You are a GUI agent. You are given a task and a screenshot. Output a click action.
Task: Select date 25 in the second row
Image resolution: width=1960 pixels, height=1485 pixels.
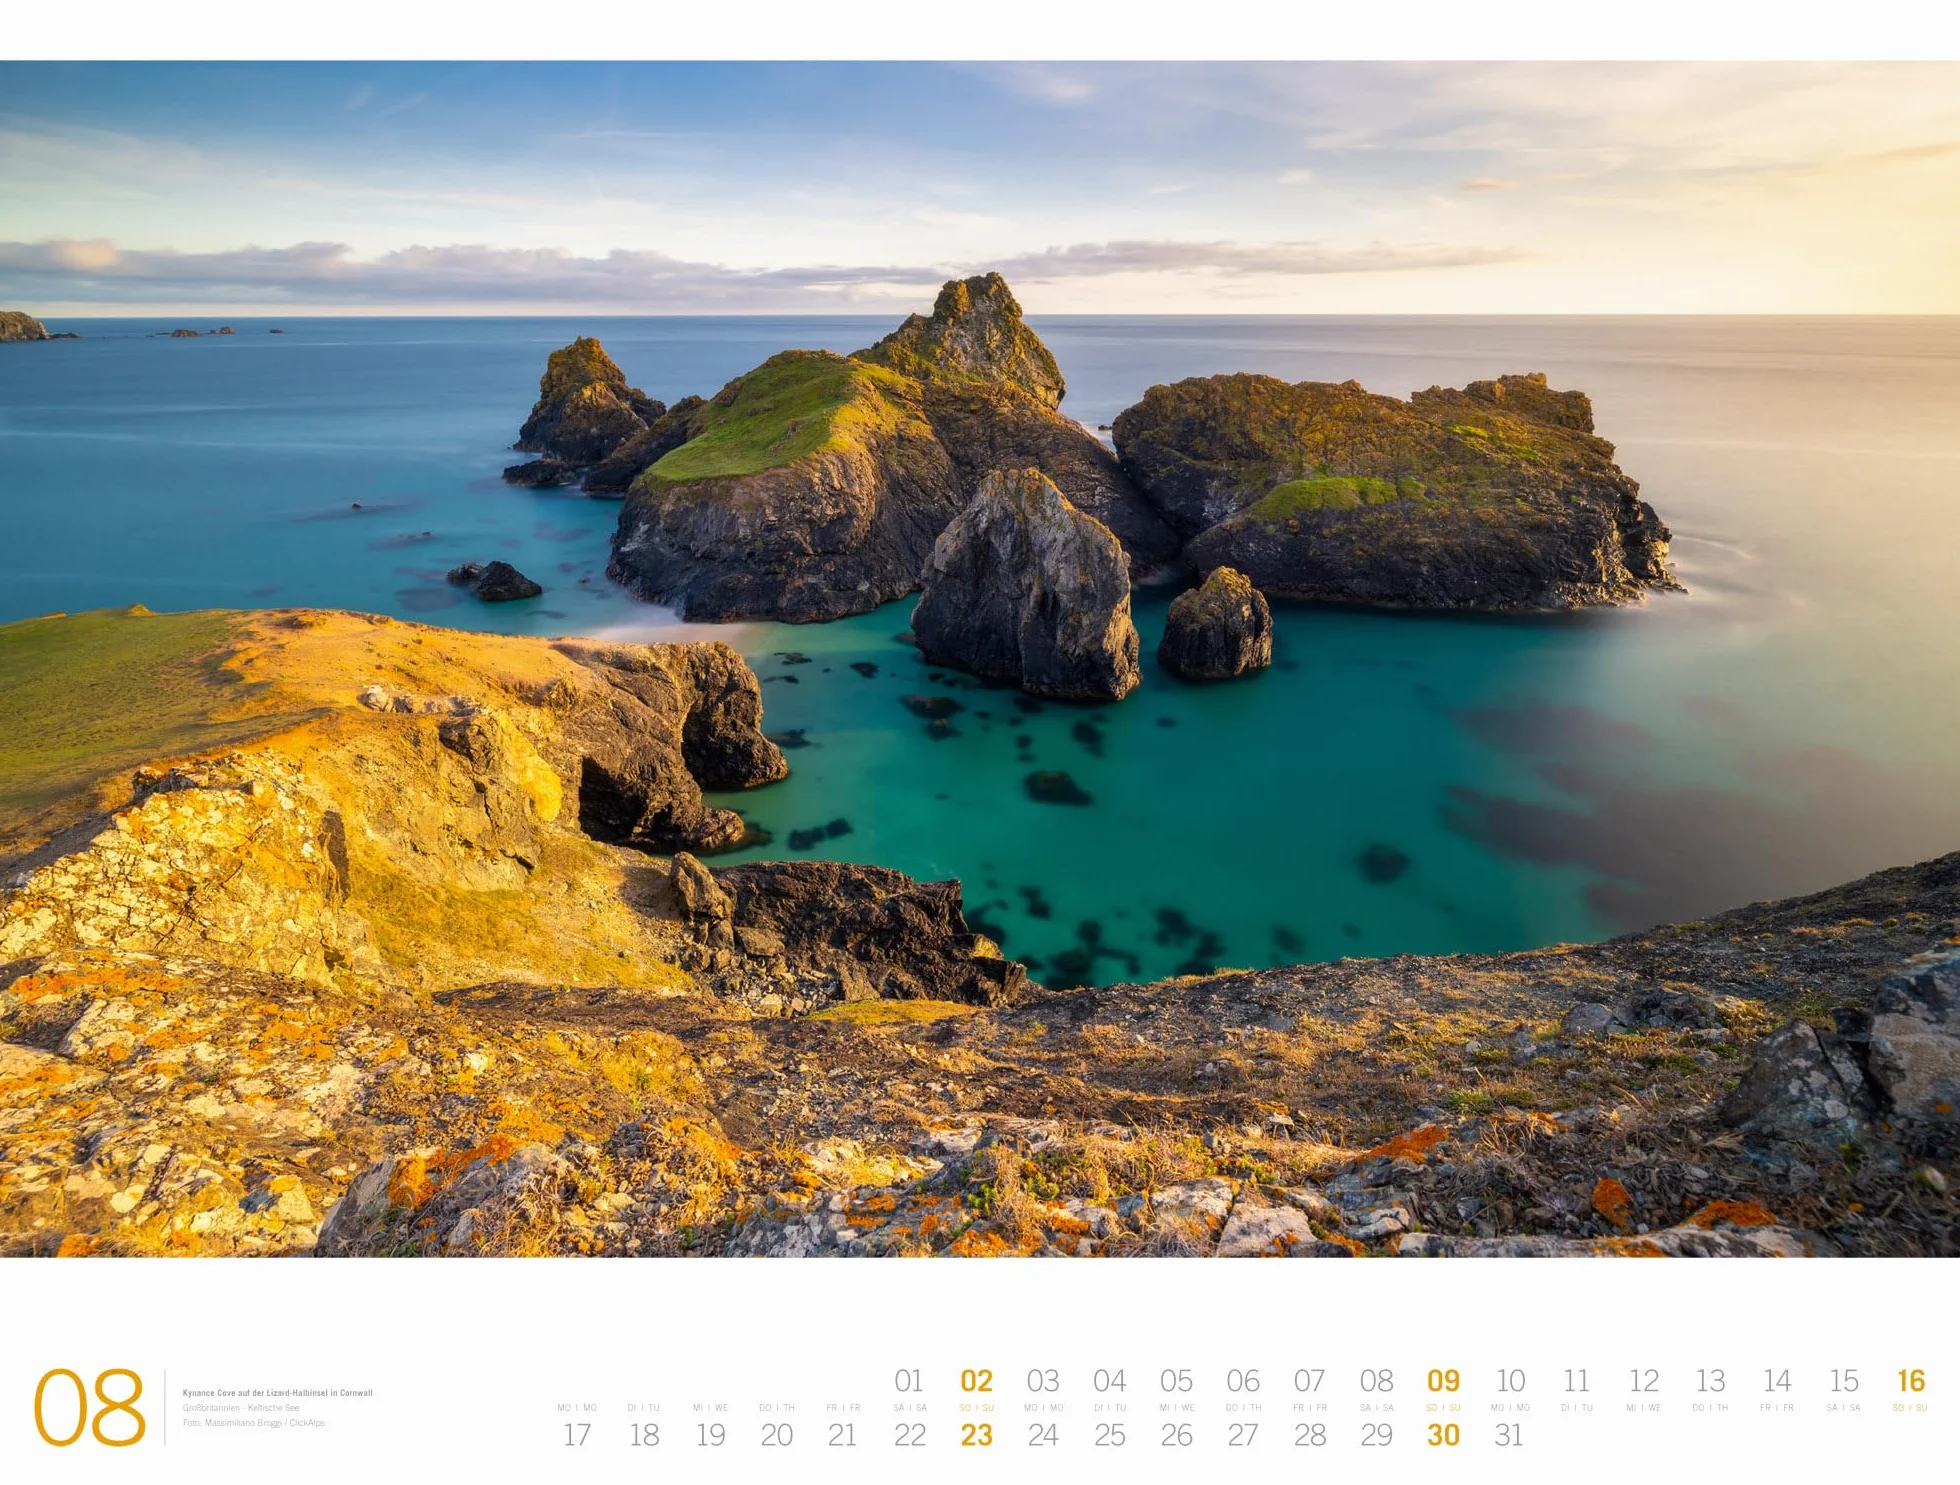coord(1110,1435)
